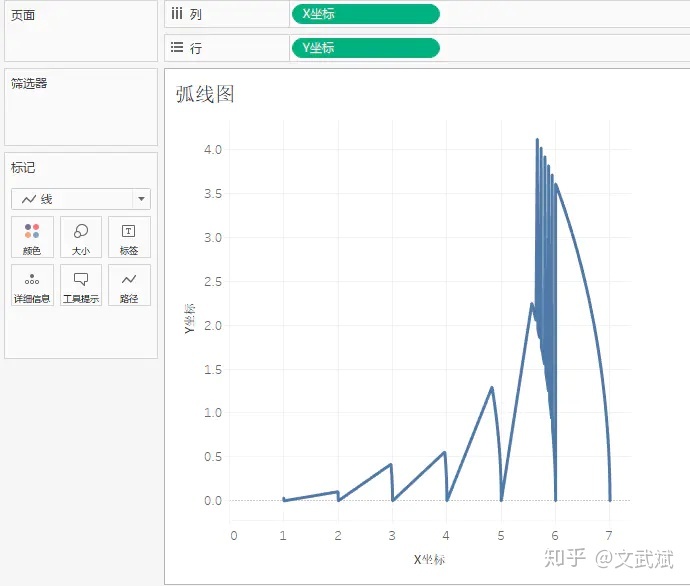Click the 7 tick label on X axis

point(609,535)
